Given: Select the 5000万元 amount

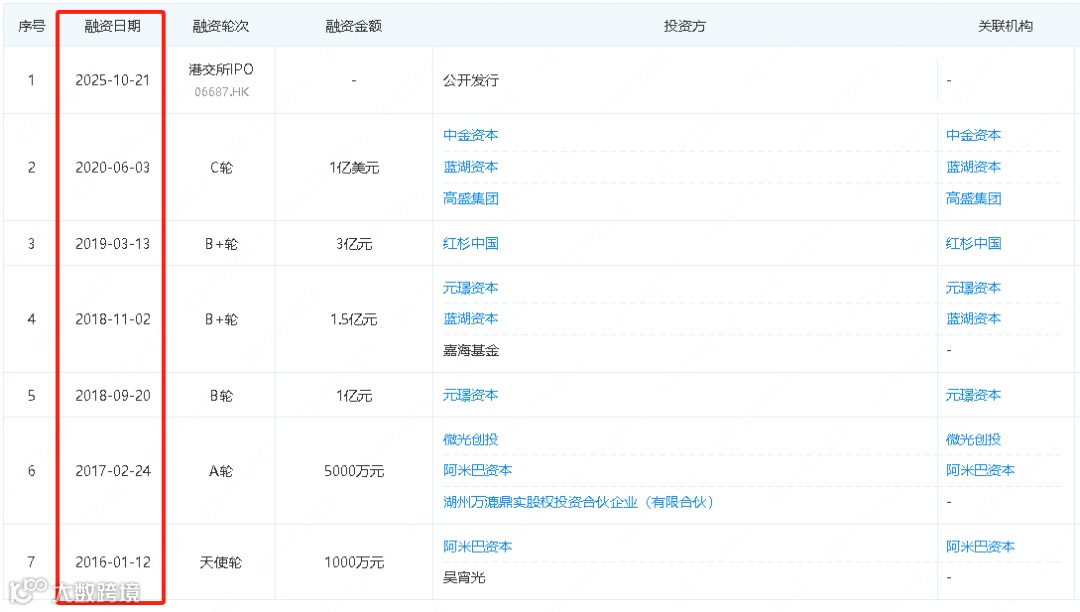Looking at the screenshot, I should click(x=354, y=471).
